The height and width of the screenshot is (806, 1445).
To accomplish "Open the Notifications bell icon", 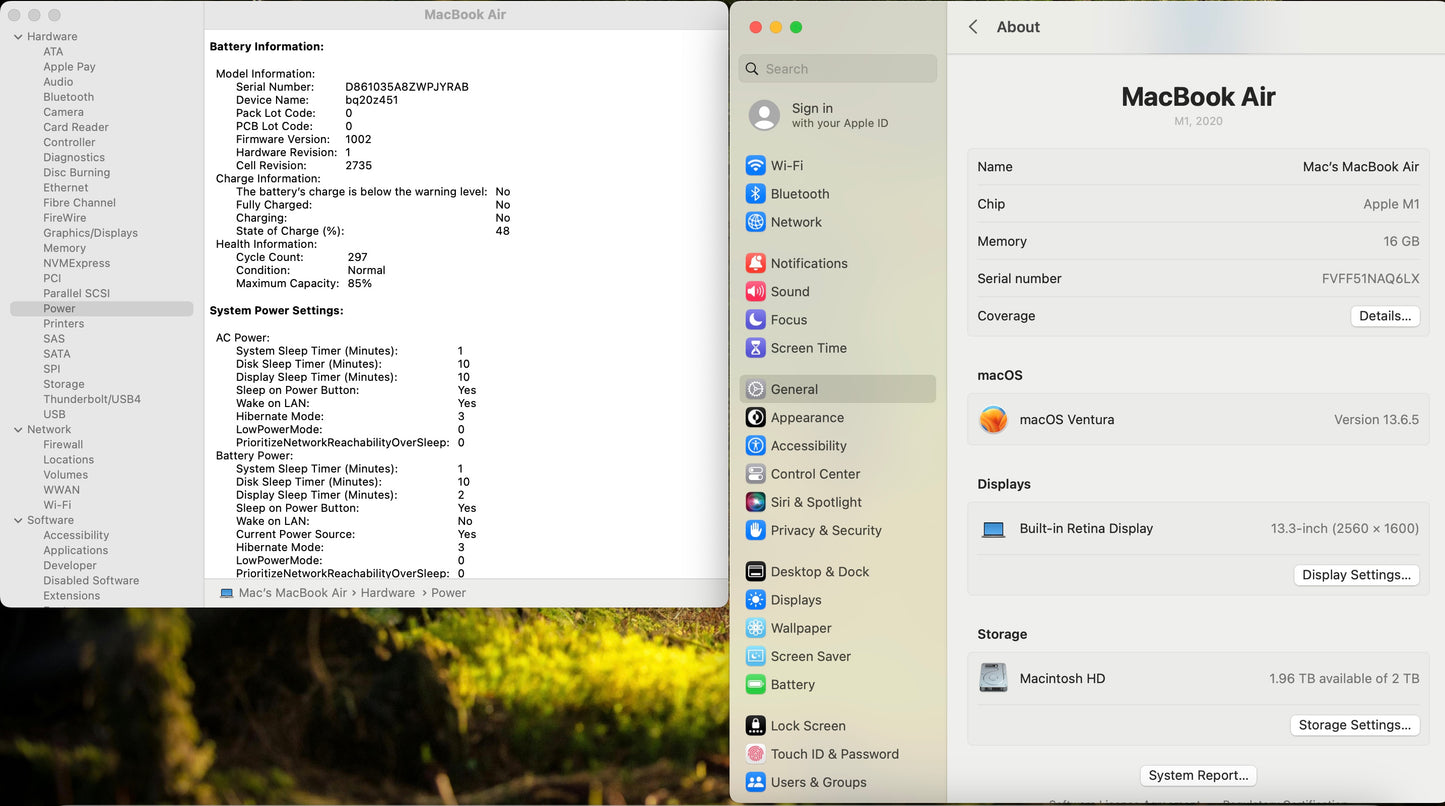I will 755,264.
